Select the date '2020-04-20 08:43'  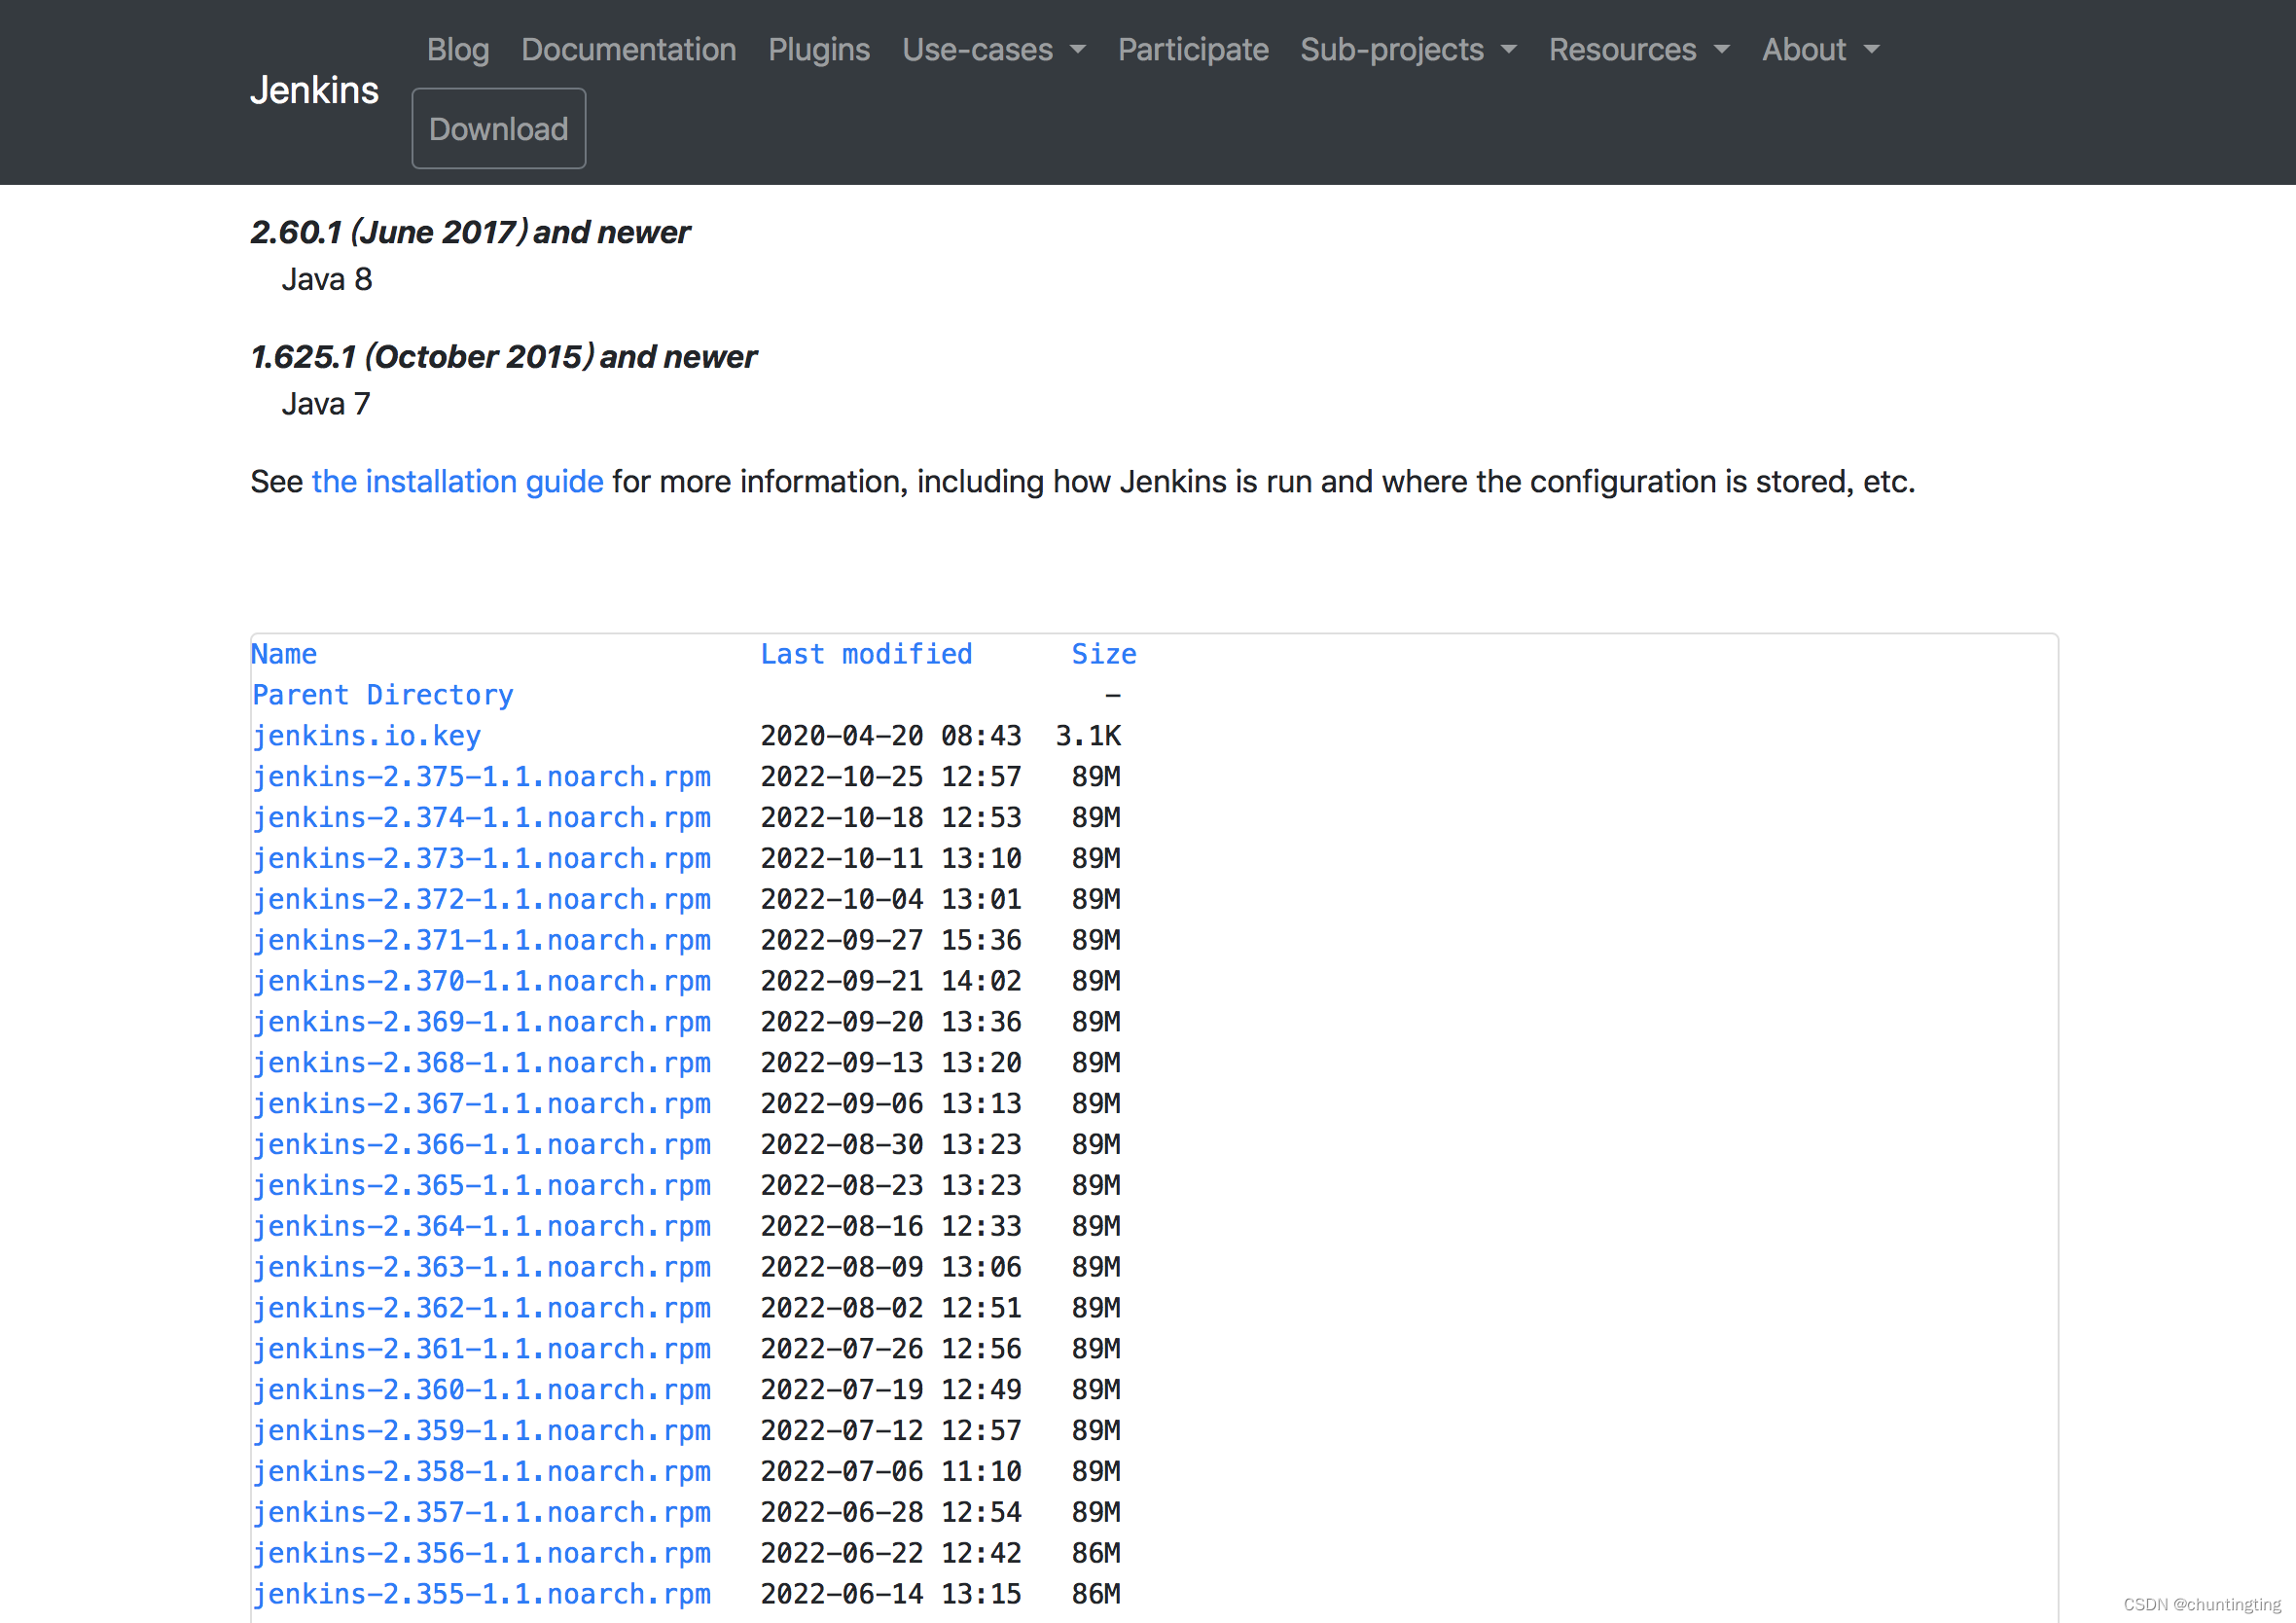point(891,736)
